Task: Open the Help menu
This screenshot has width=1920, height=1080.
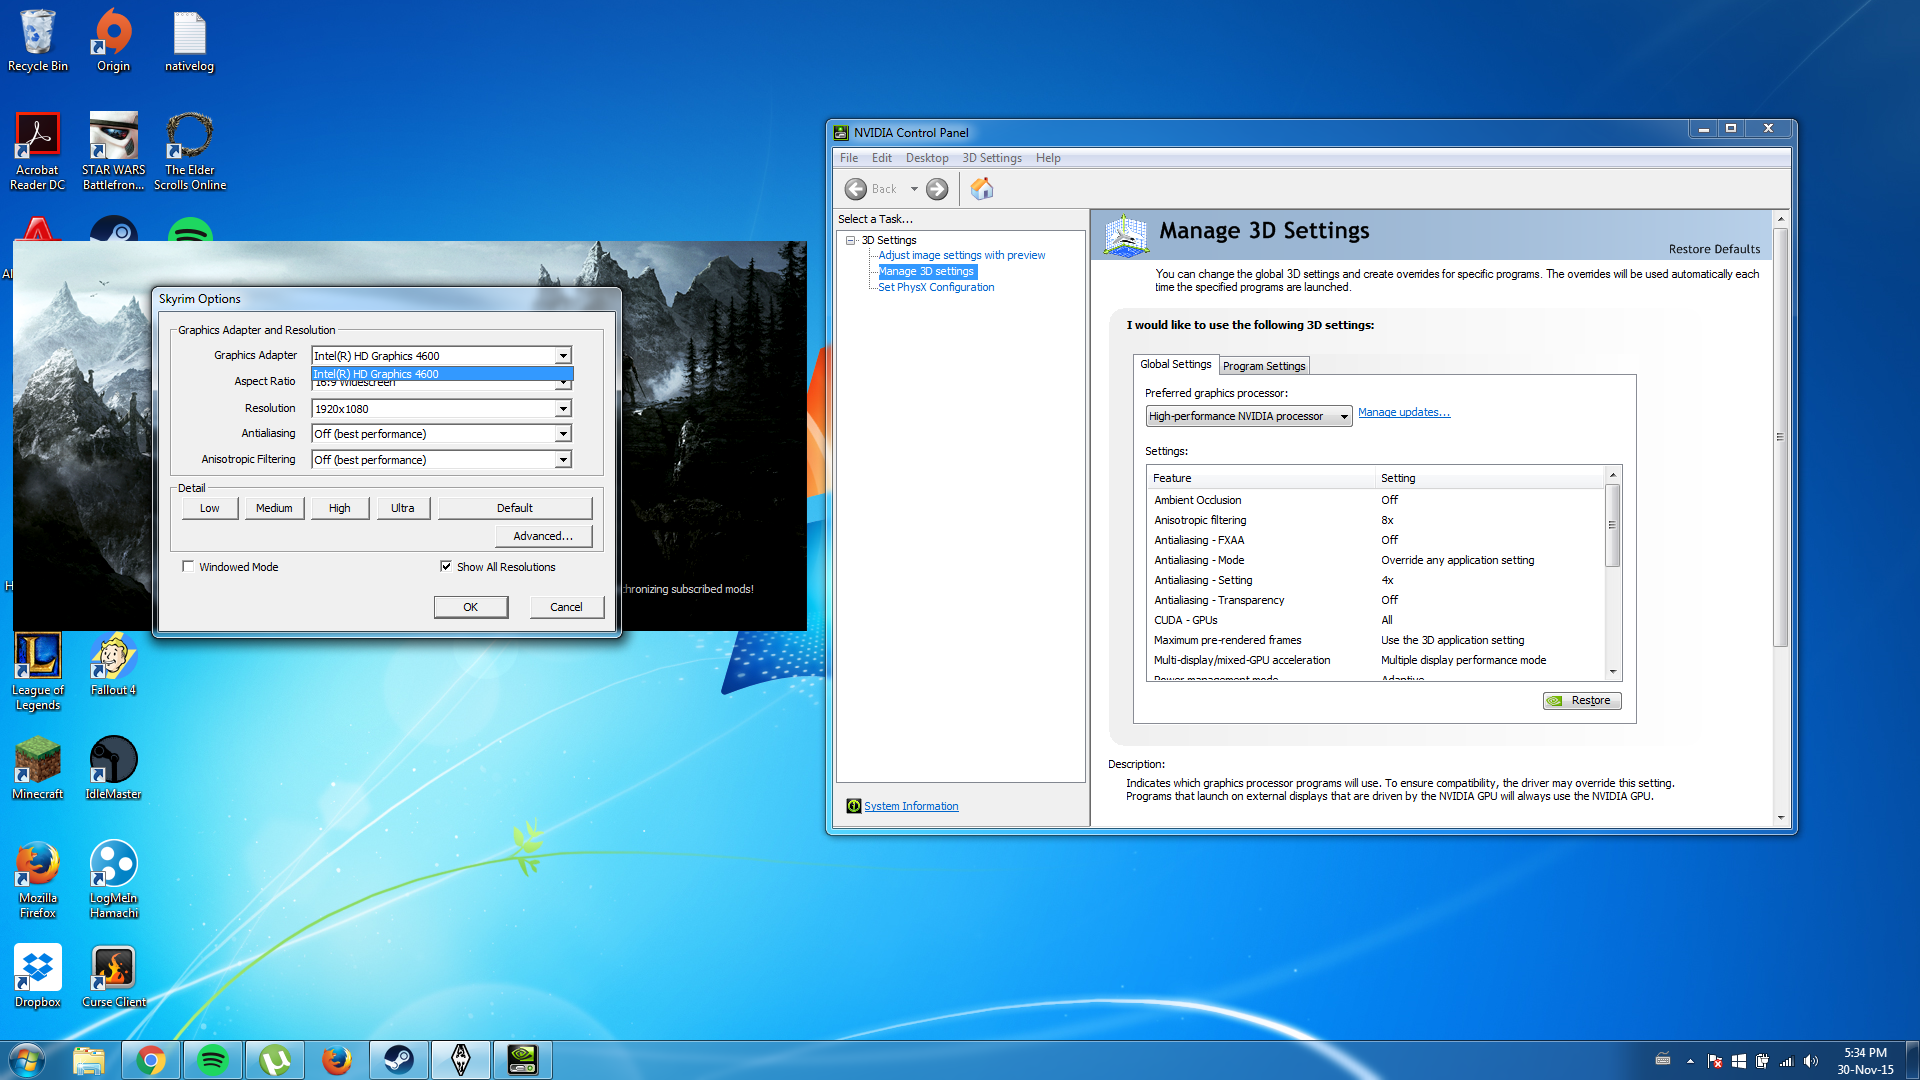Action: click(x=1048, y=158)
